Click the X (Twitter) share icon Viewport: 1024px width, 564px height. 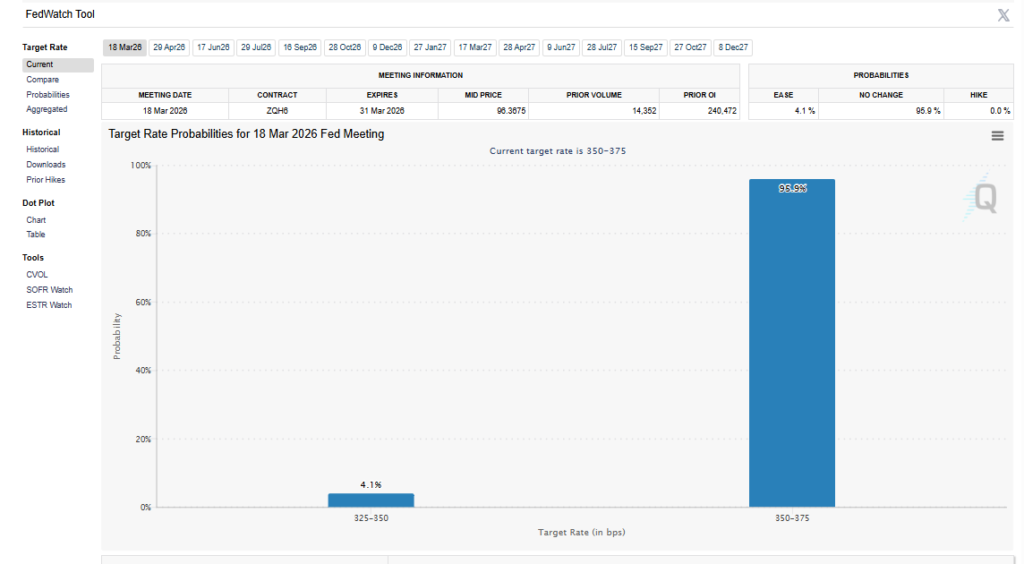pos(1003,15)
